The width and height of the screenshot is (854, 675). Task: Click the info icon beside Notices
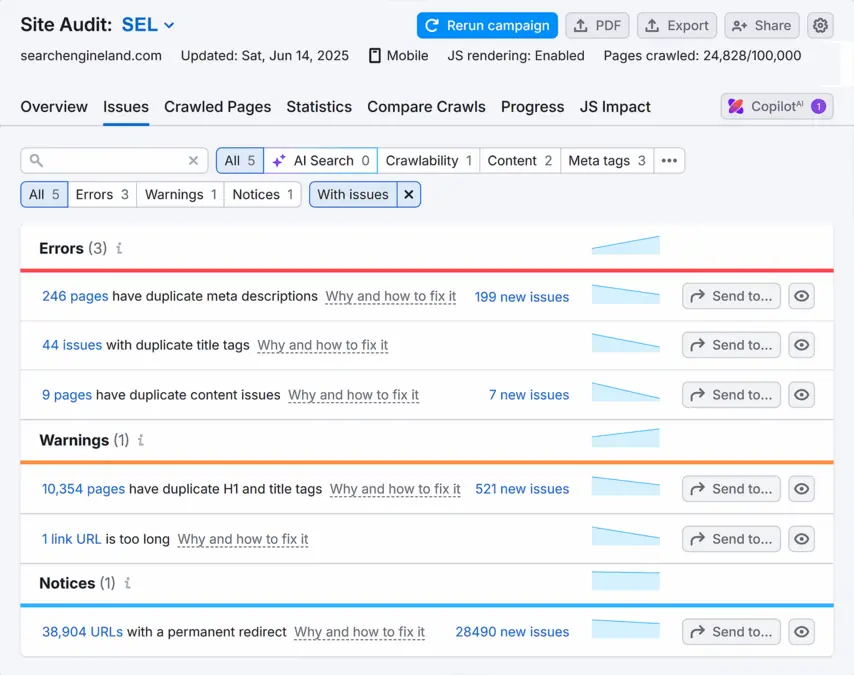(127, 583)
